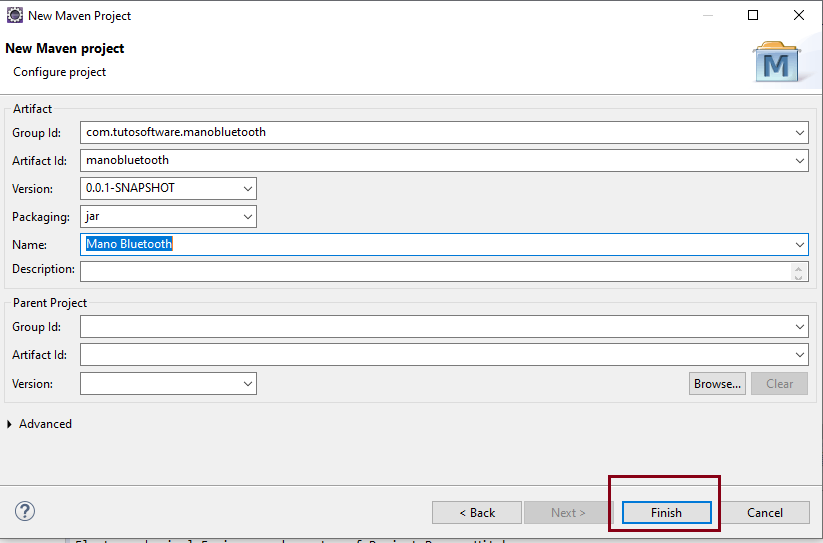Open the Artifact's Artifact Id dropdown arrow
The width and height of the screenshot is (823, 543).
point(799,161)
